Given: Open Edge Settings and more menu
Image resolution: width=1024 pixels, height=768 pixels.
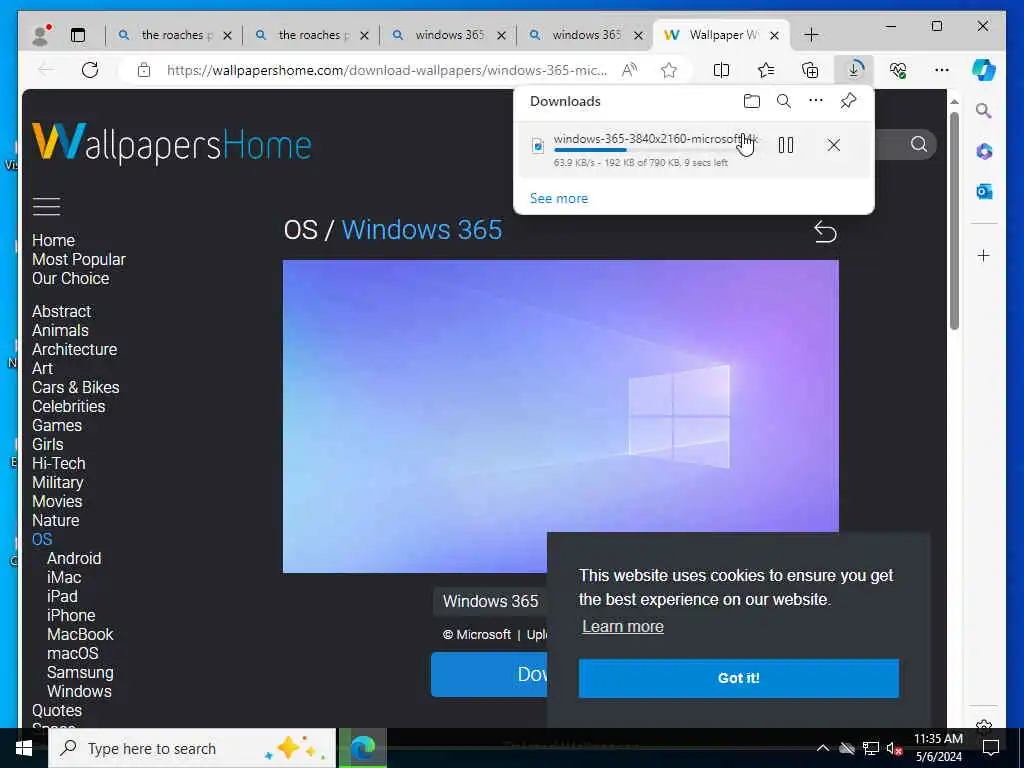Looking at the screenshot, I should pos(941,70).
